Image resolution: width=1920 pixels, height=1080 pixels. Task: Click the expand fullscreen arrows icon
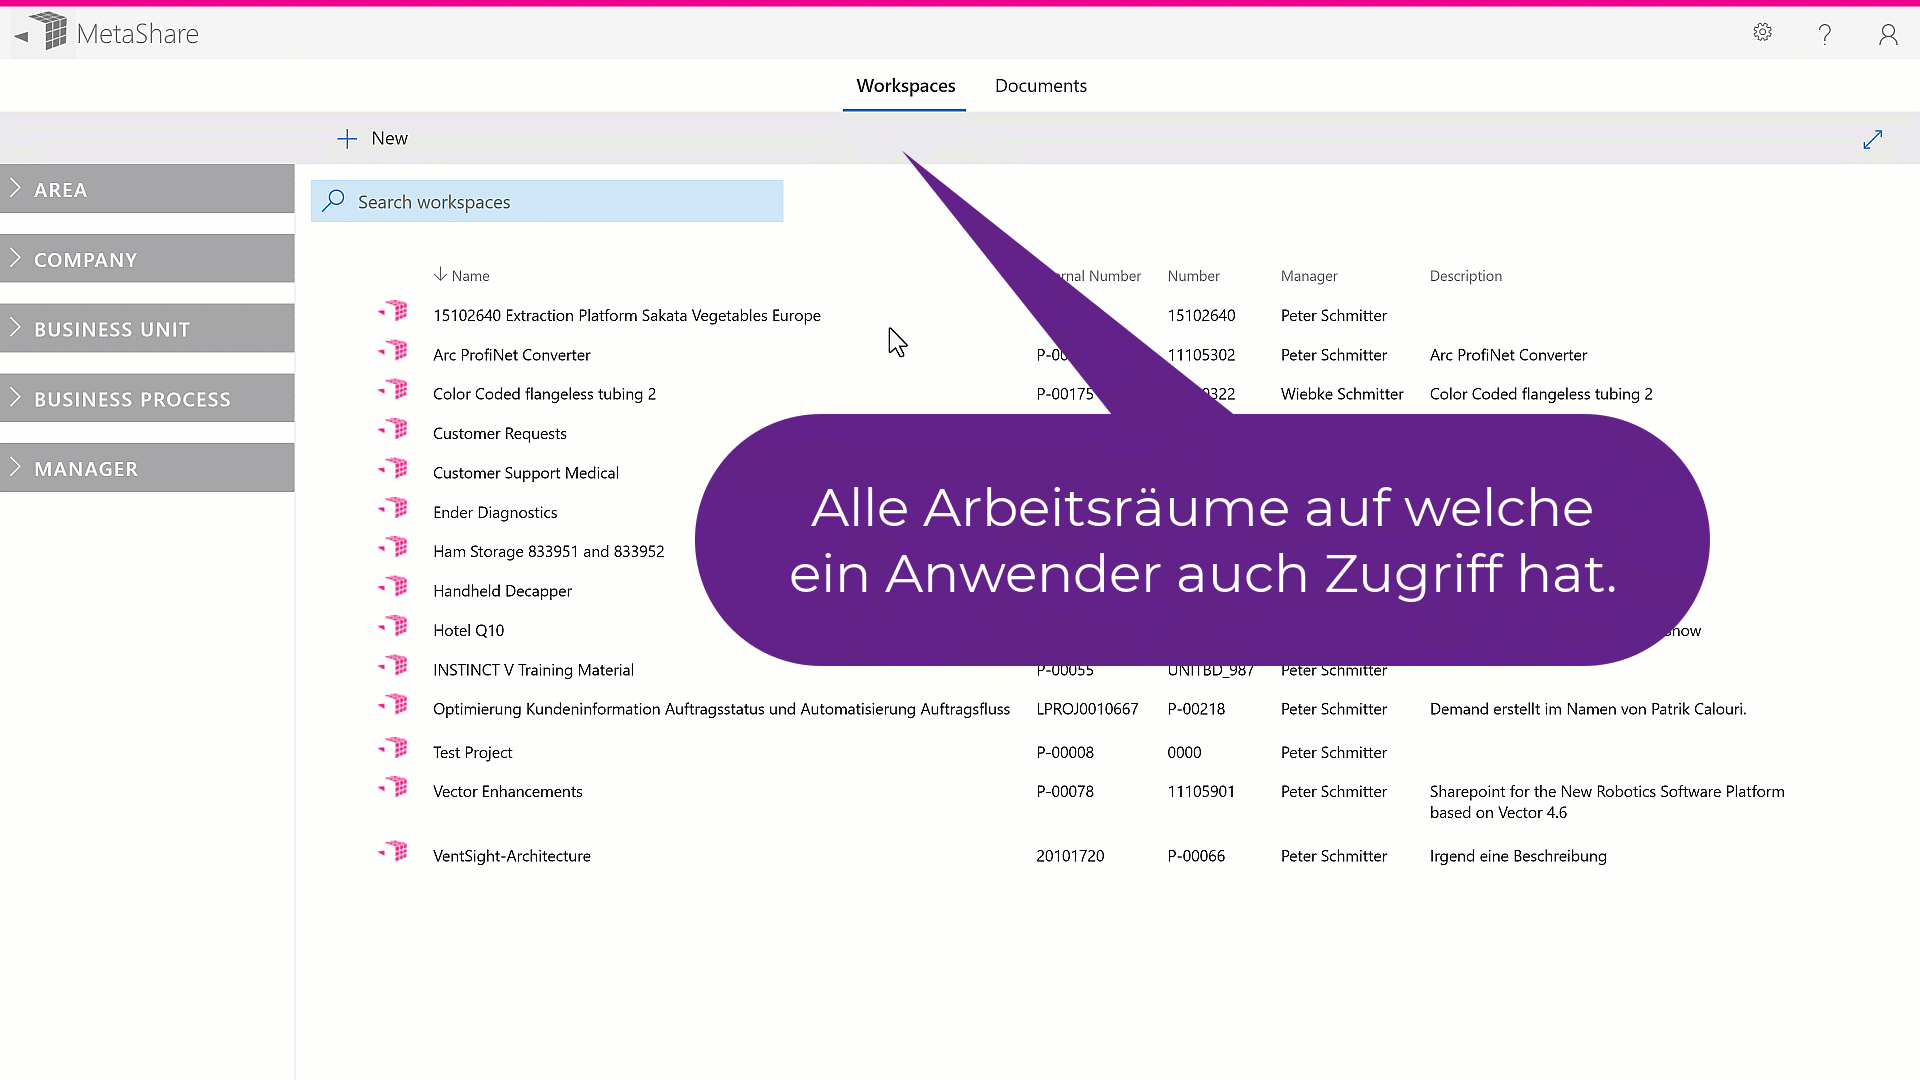click(1872, 140)
